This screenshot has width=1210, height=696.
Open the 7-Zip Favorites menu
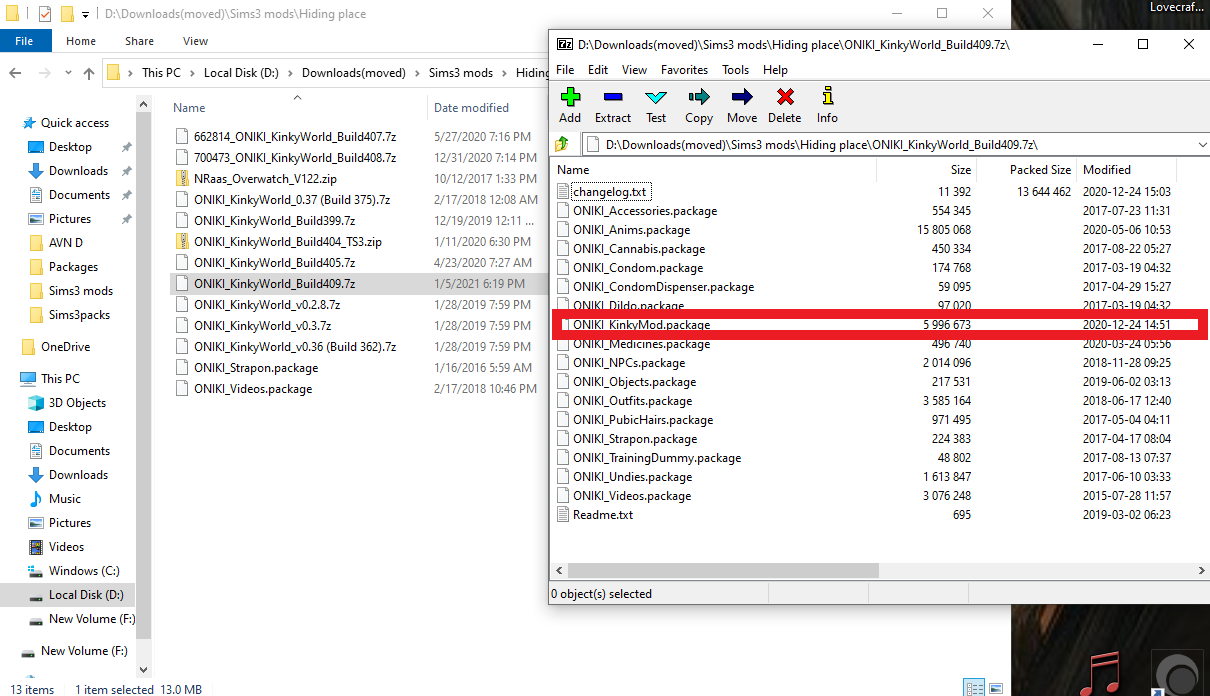(684, 70)
